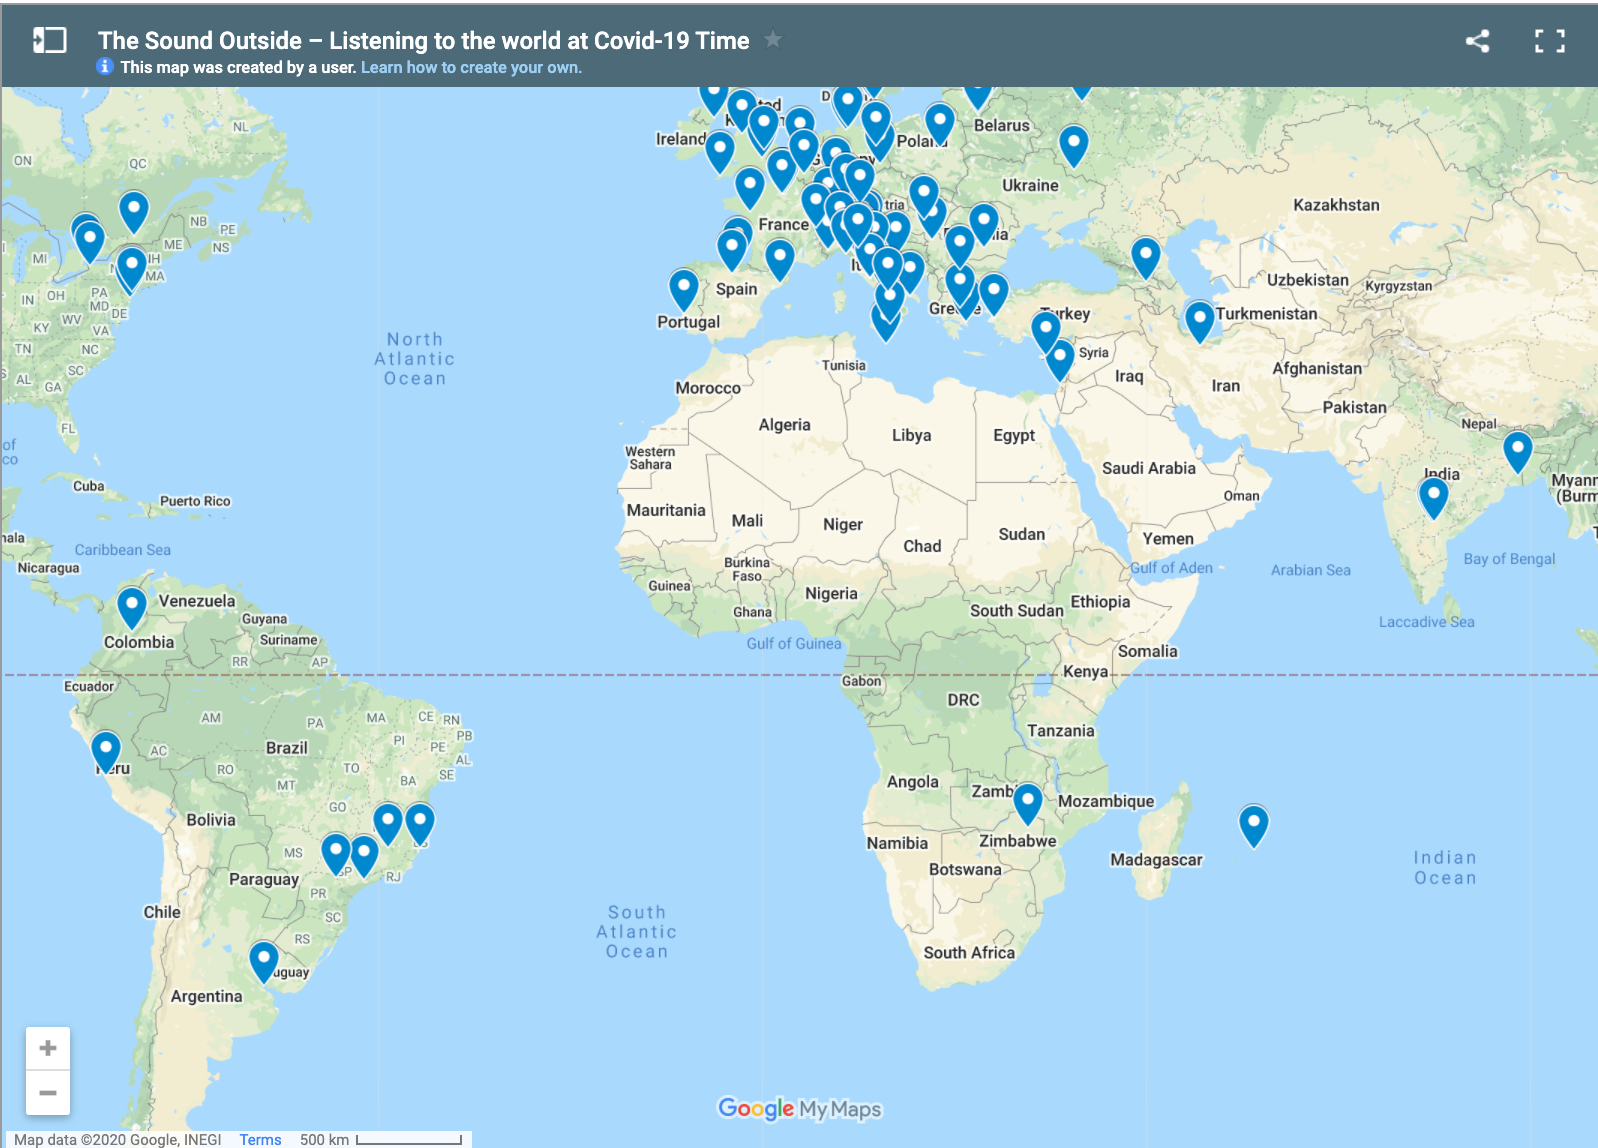Click the pin near Uruguay
Viewport: 1598px width, 1148px height.
[x=264, y=959]
